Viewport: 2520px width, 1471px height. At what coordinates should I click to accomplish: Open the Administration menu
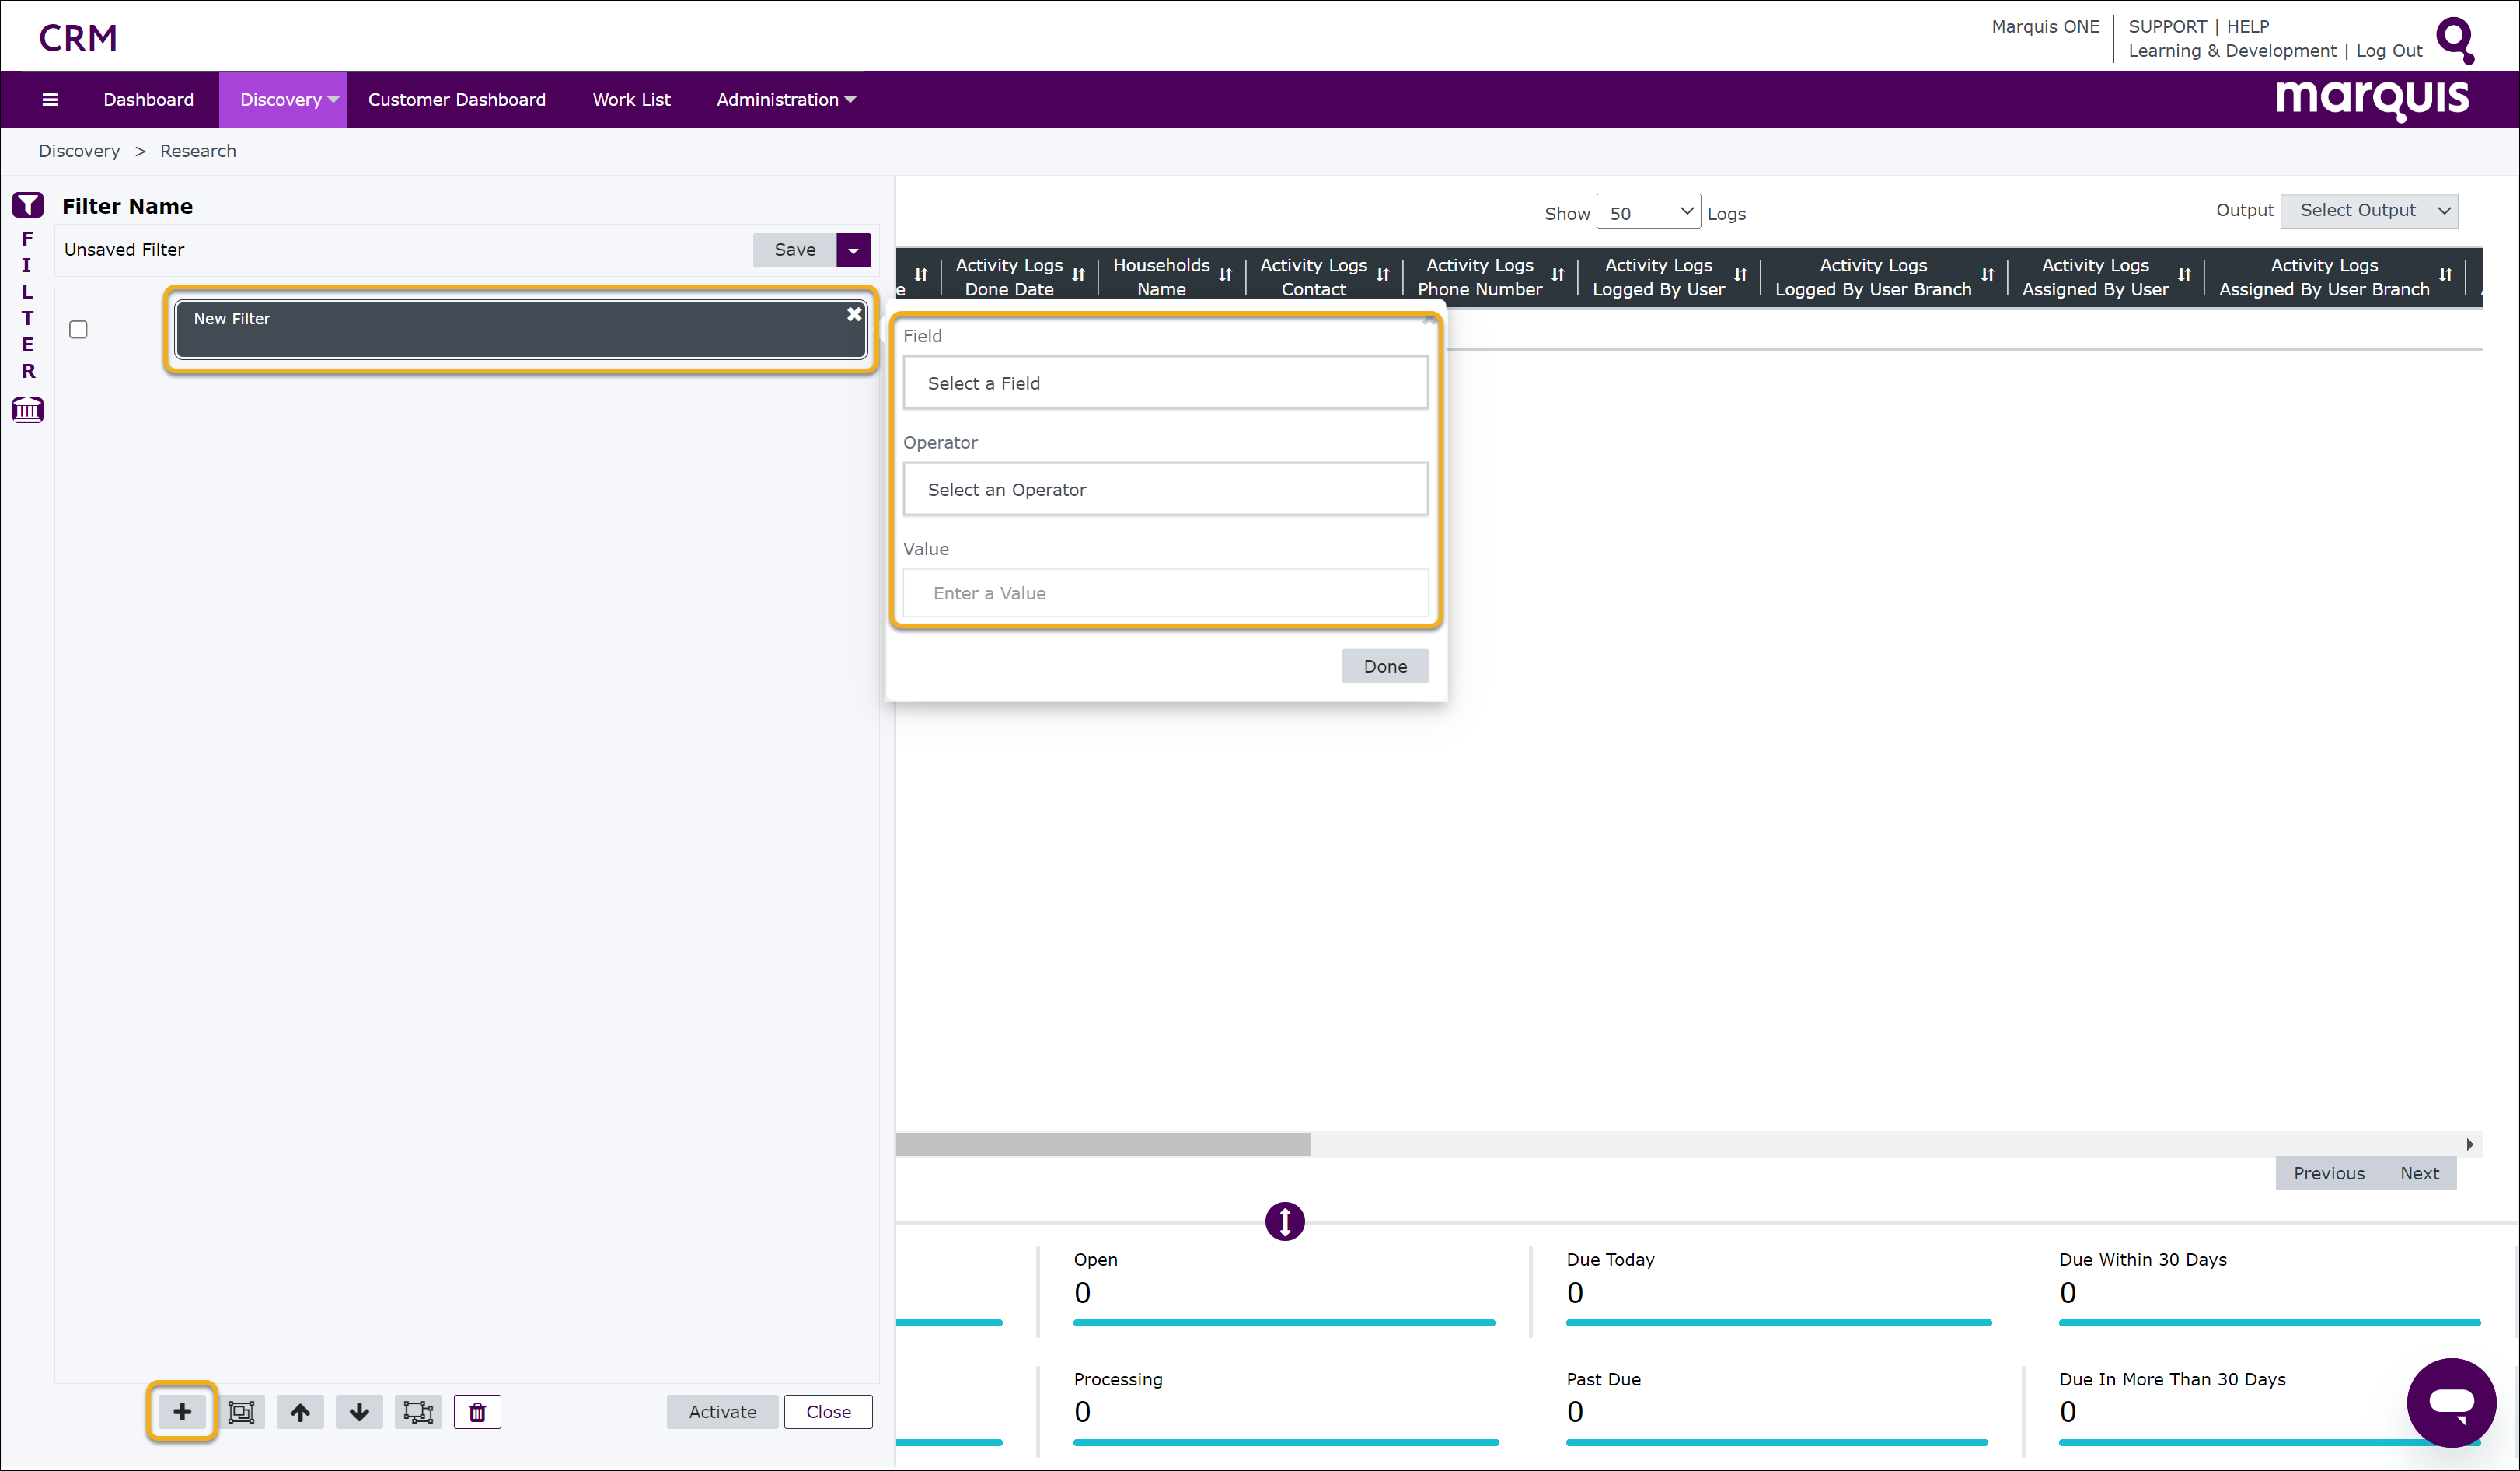(786, 99)
